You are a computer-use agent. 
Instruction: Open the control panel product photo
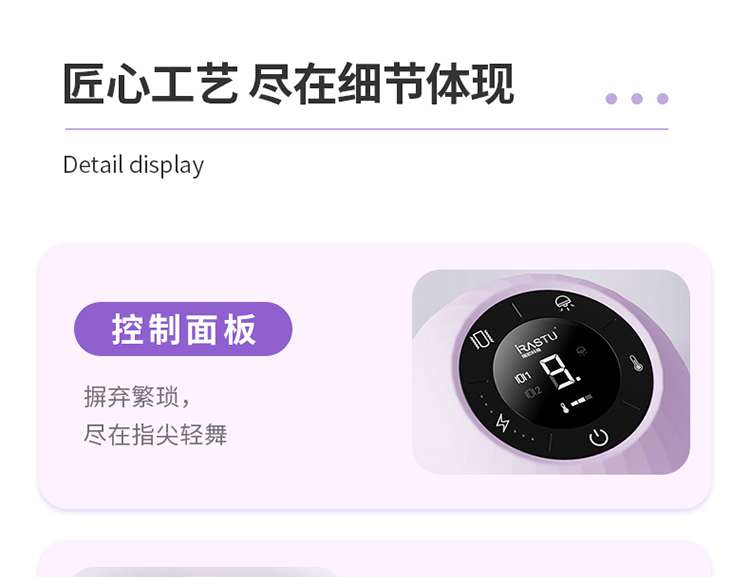(x=551, y=372)
